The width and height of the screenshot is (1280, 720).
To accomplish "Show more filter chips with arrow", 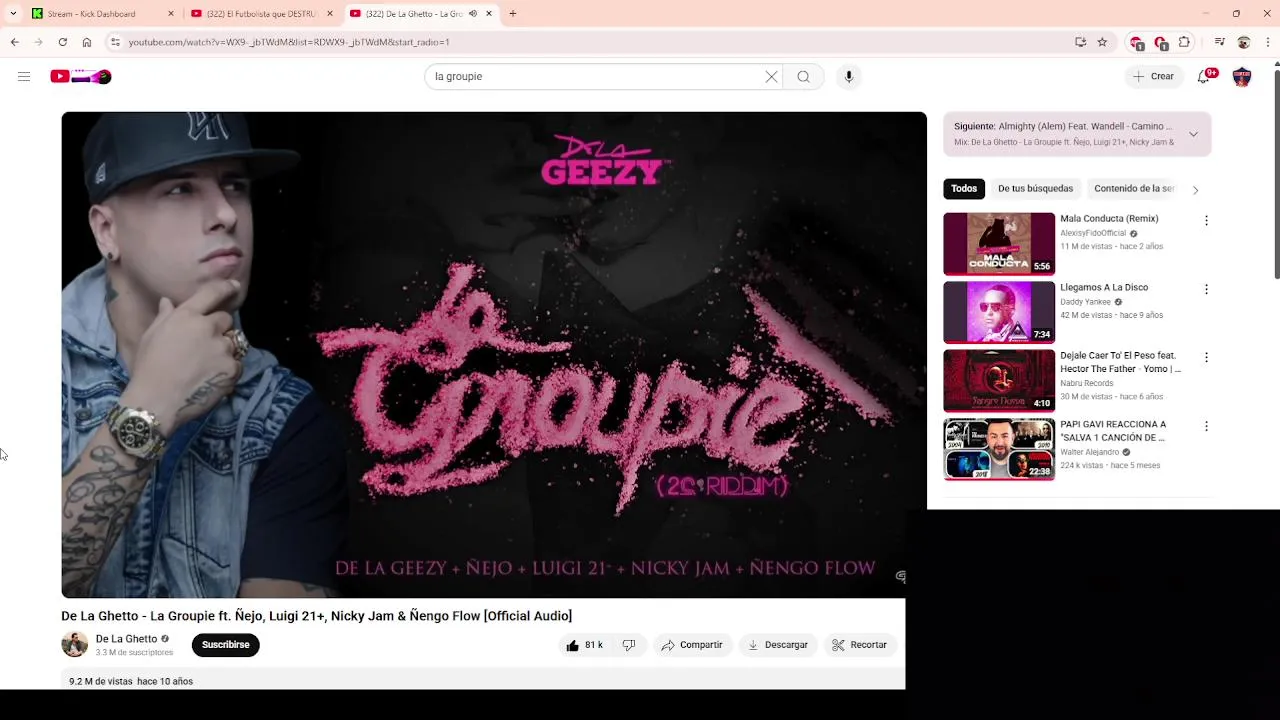I will (1195, 189).
